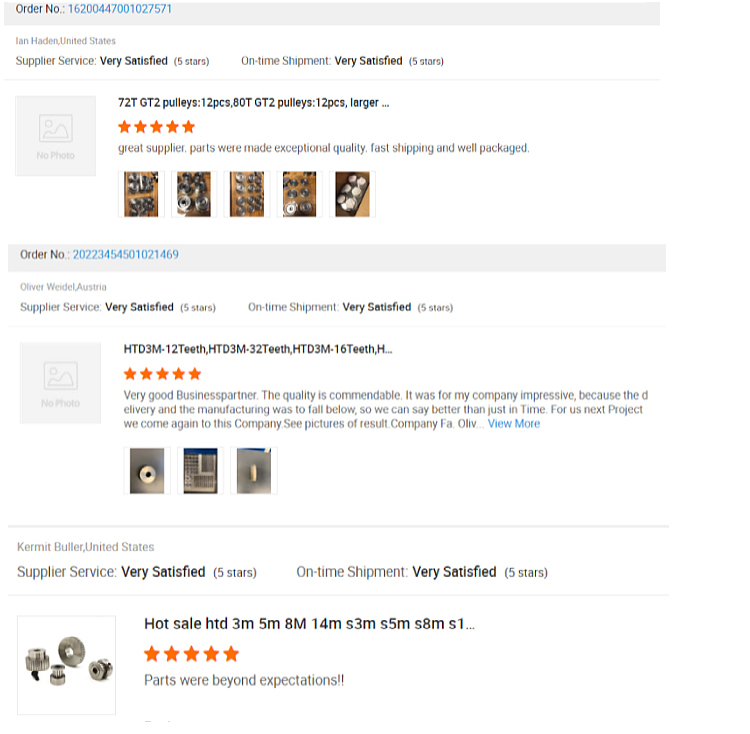Open fourth photo in Ian Haden's review
The width and height of the screenshot is (750, 734).
coord(299,194)
